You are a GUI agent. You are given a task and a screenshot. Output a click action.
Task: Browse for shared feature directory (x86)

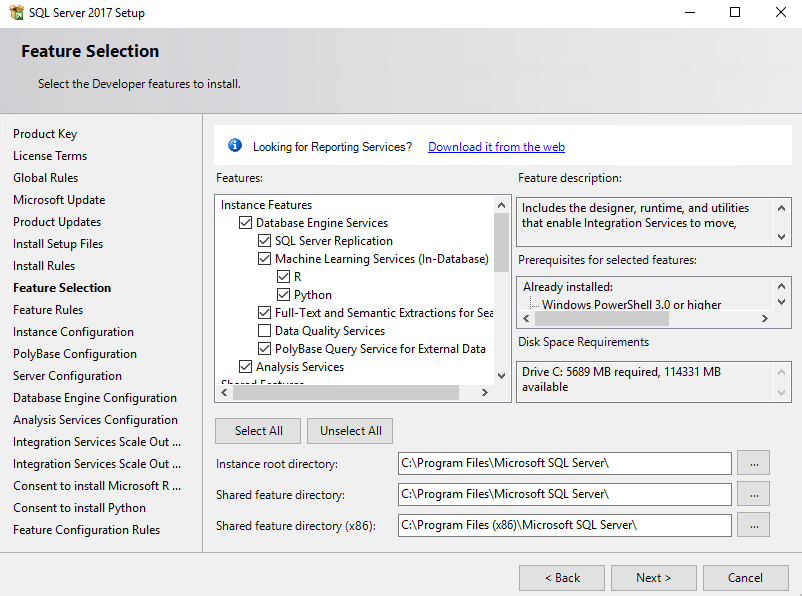click(753, 525)
